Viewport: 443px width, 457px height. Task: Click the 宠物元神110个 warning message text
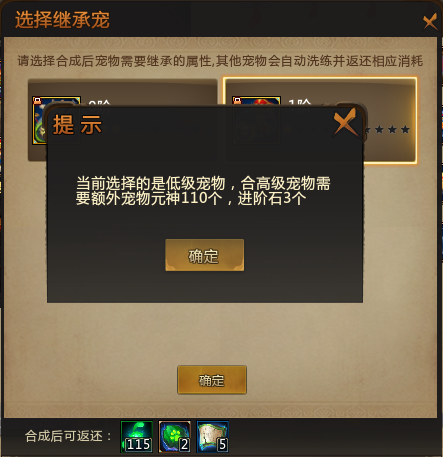pos(203,191)
